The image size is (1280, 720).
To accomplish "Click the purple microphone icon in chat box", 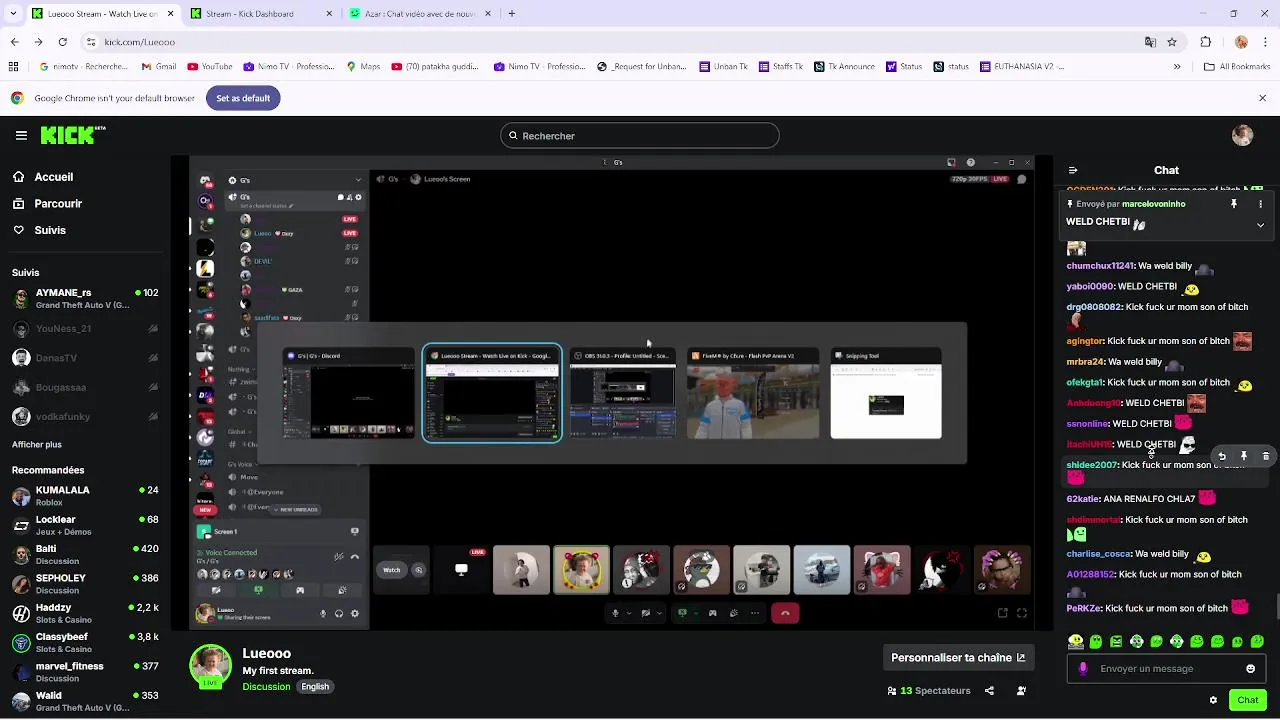I will (x=1083, y=669).
